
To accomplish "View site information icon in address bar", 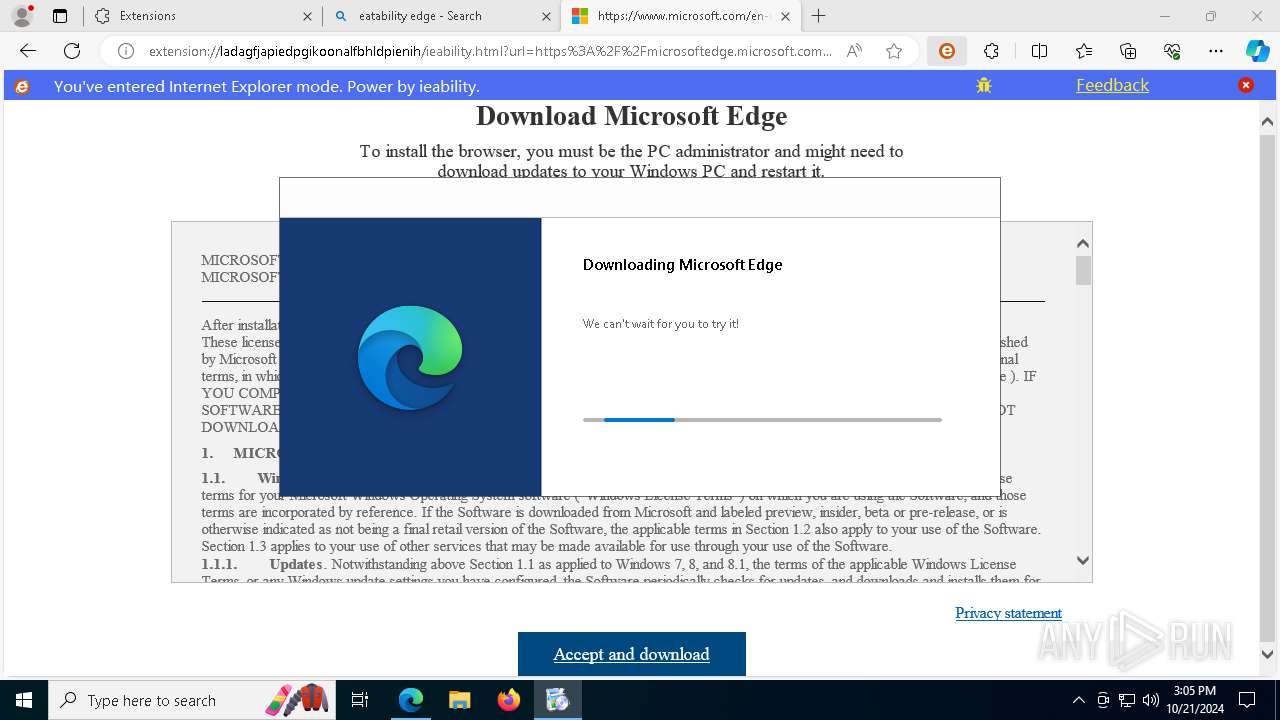I will tap(126, 51).
